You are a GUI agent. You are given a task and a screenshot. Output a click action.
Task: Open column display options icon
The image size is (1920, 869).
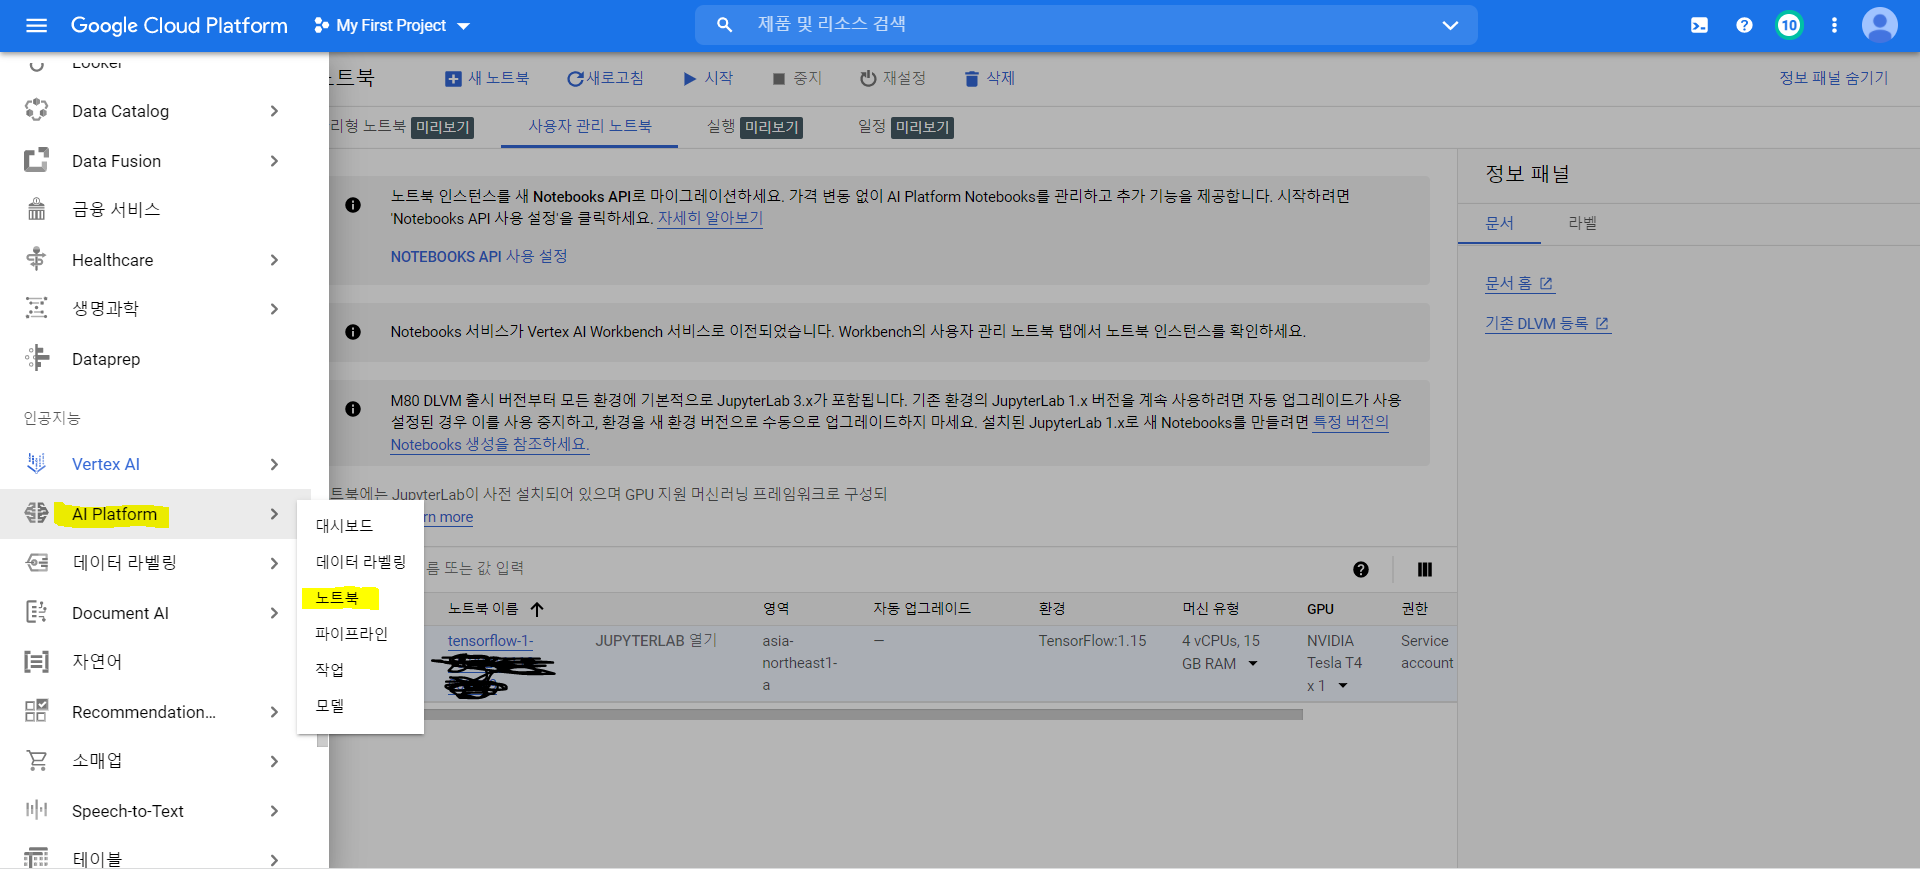[1425, 570]
